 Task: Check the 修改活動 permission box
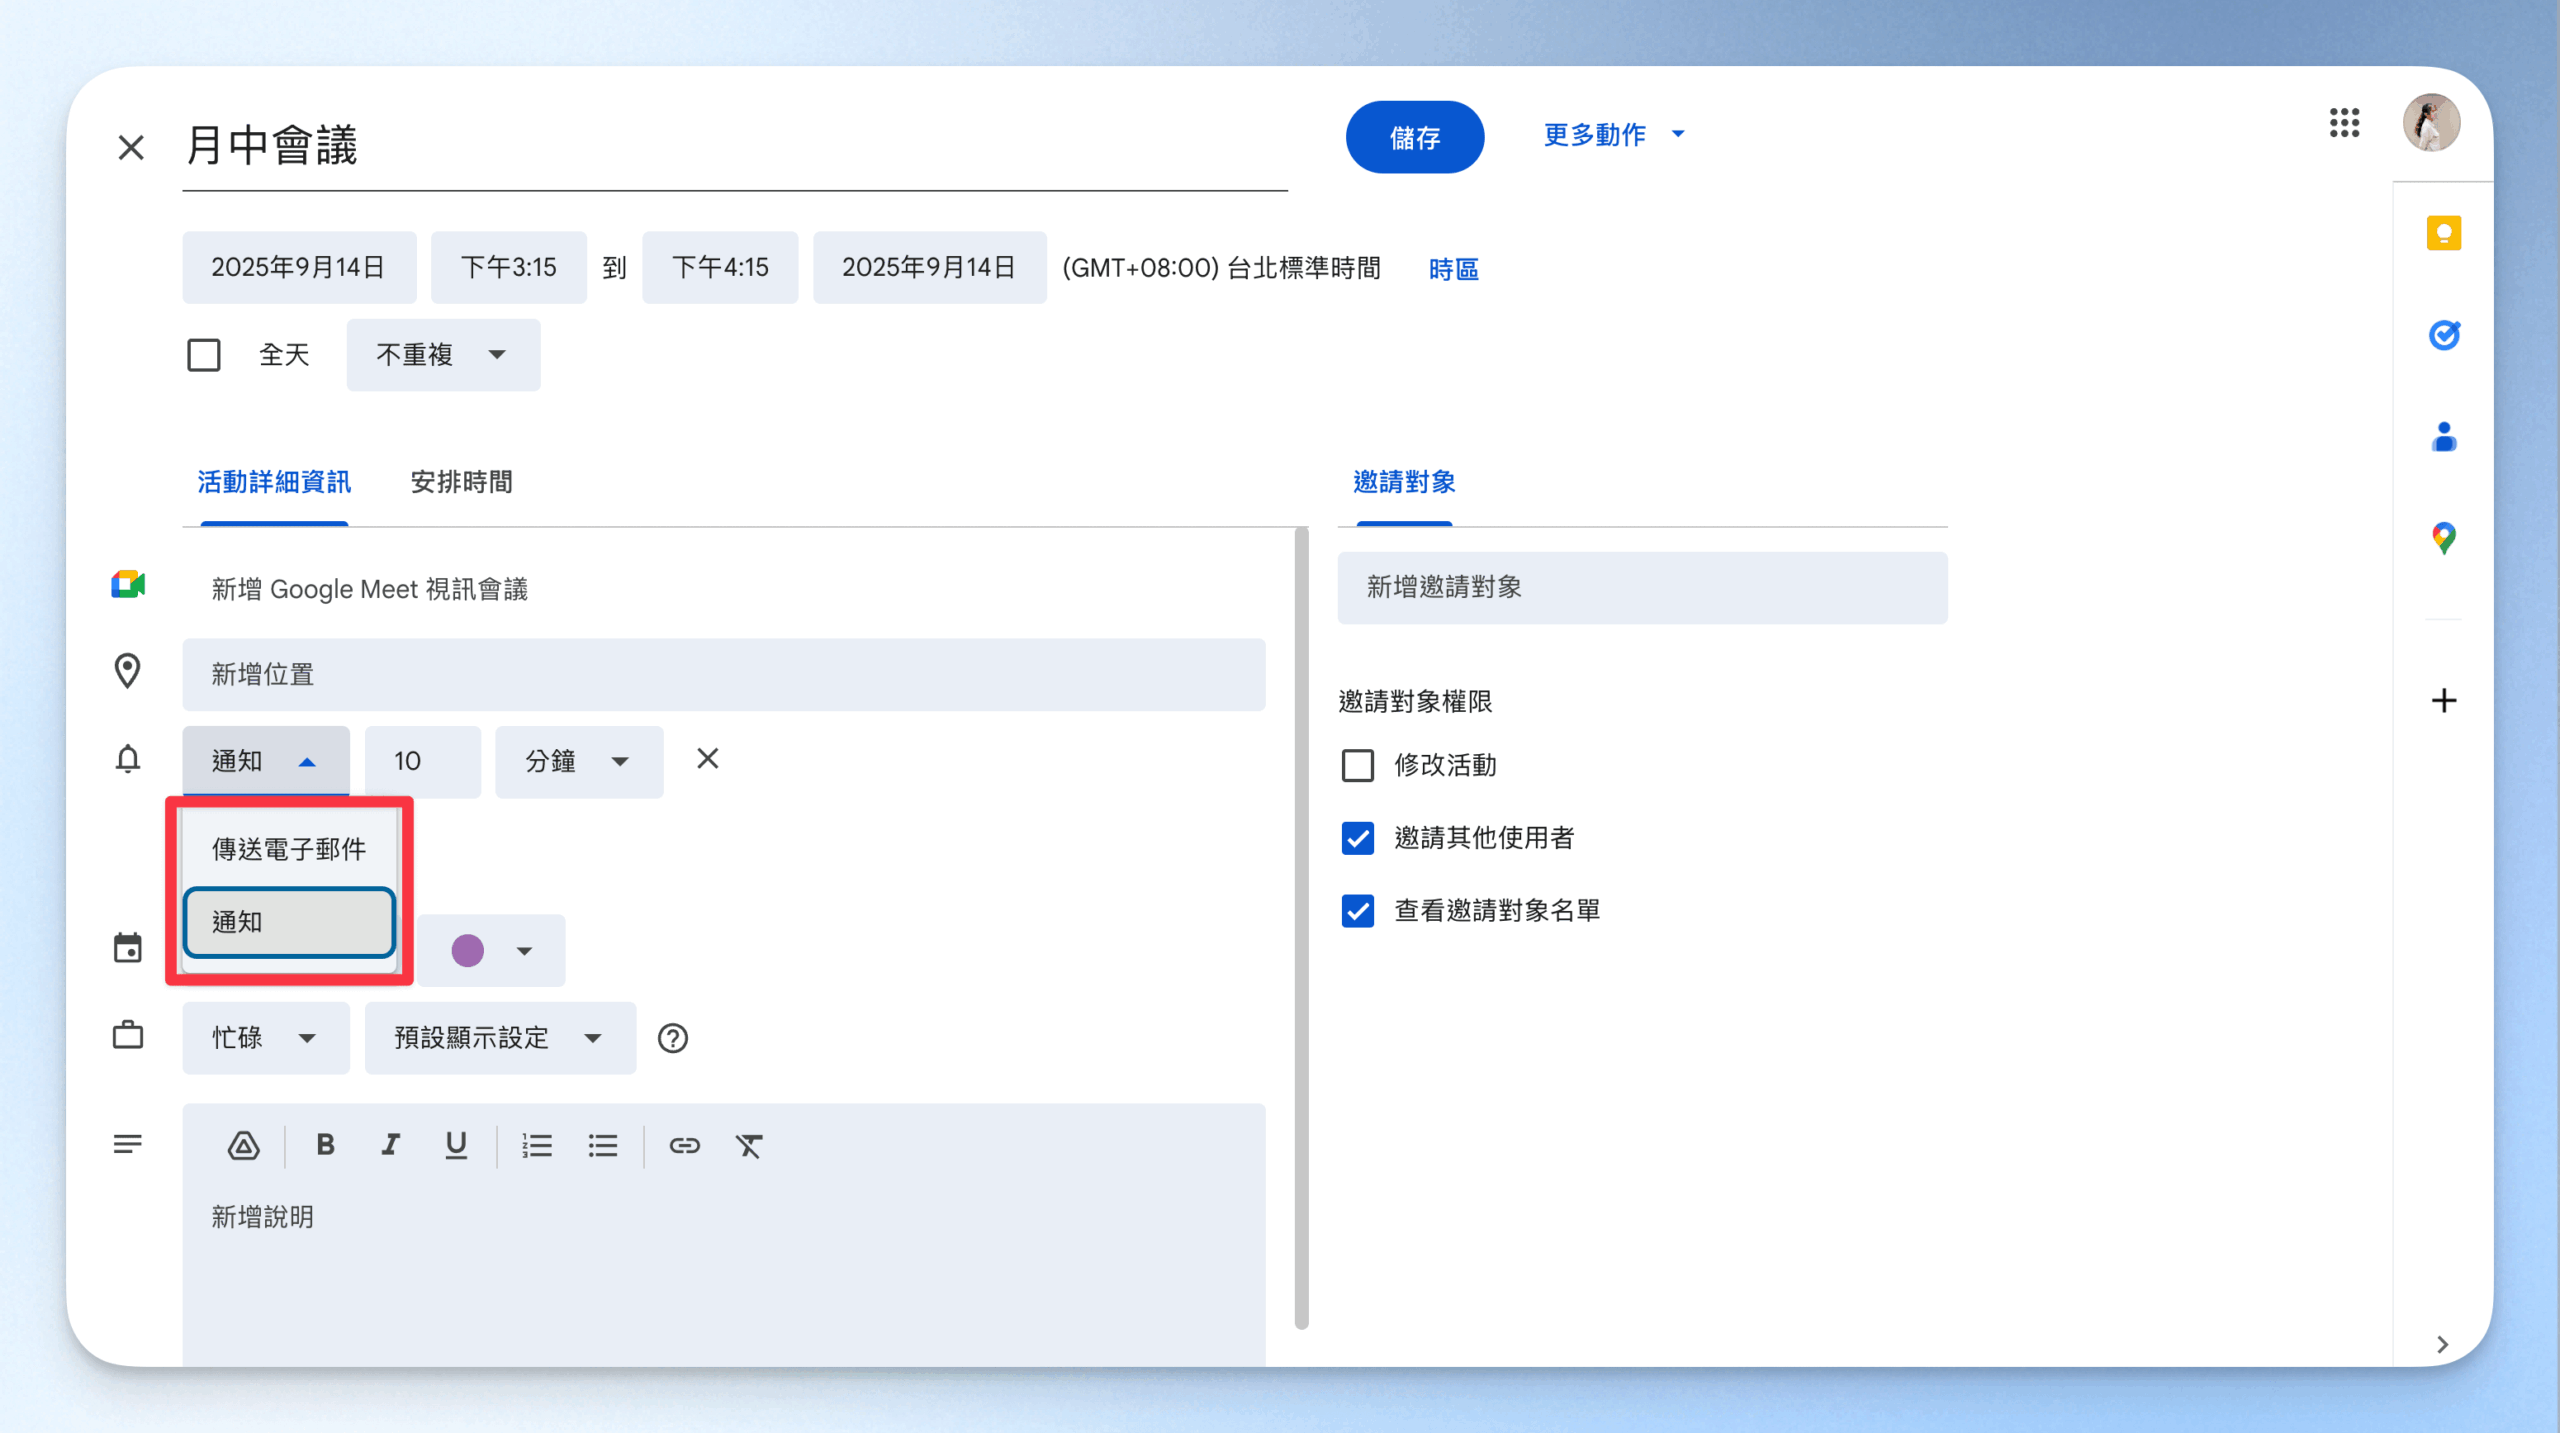click(1357, 766)
